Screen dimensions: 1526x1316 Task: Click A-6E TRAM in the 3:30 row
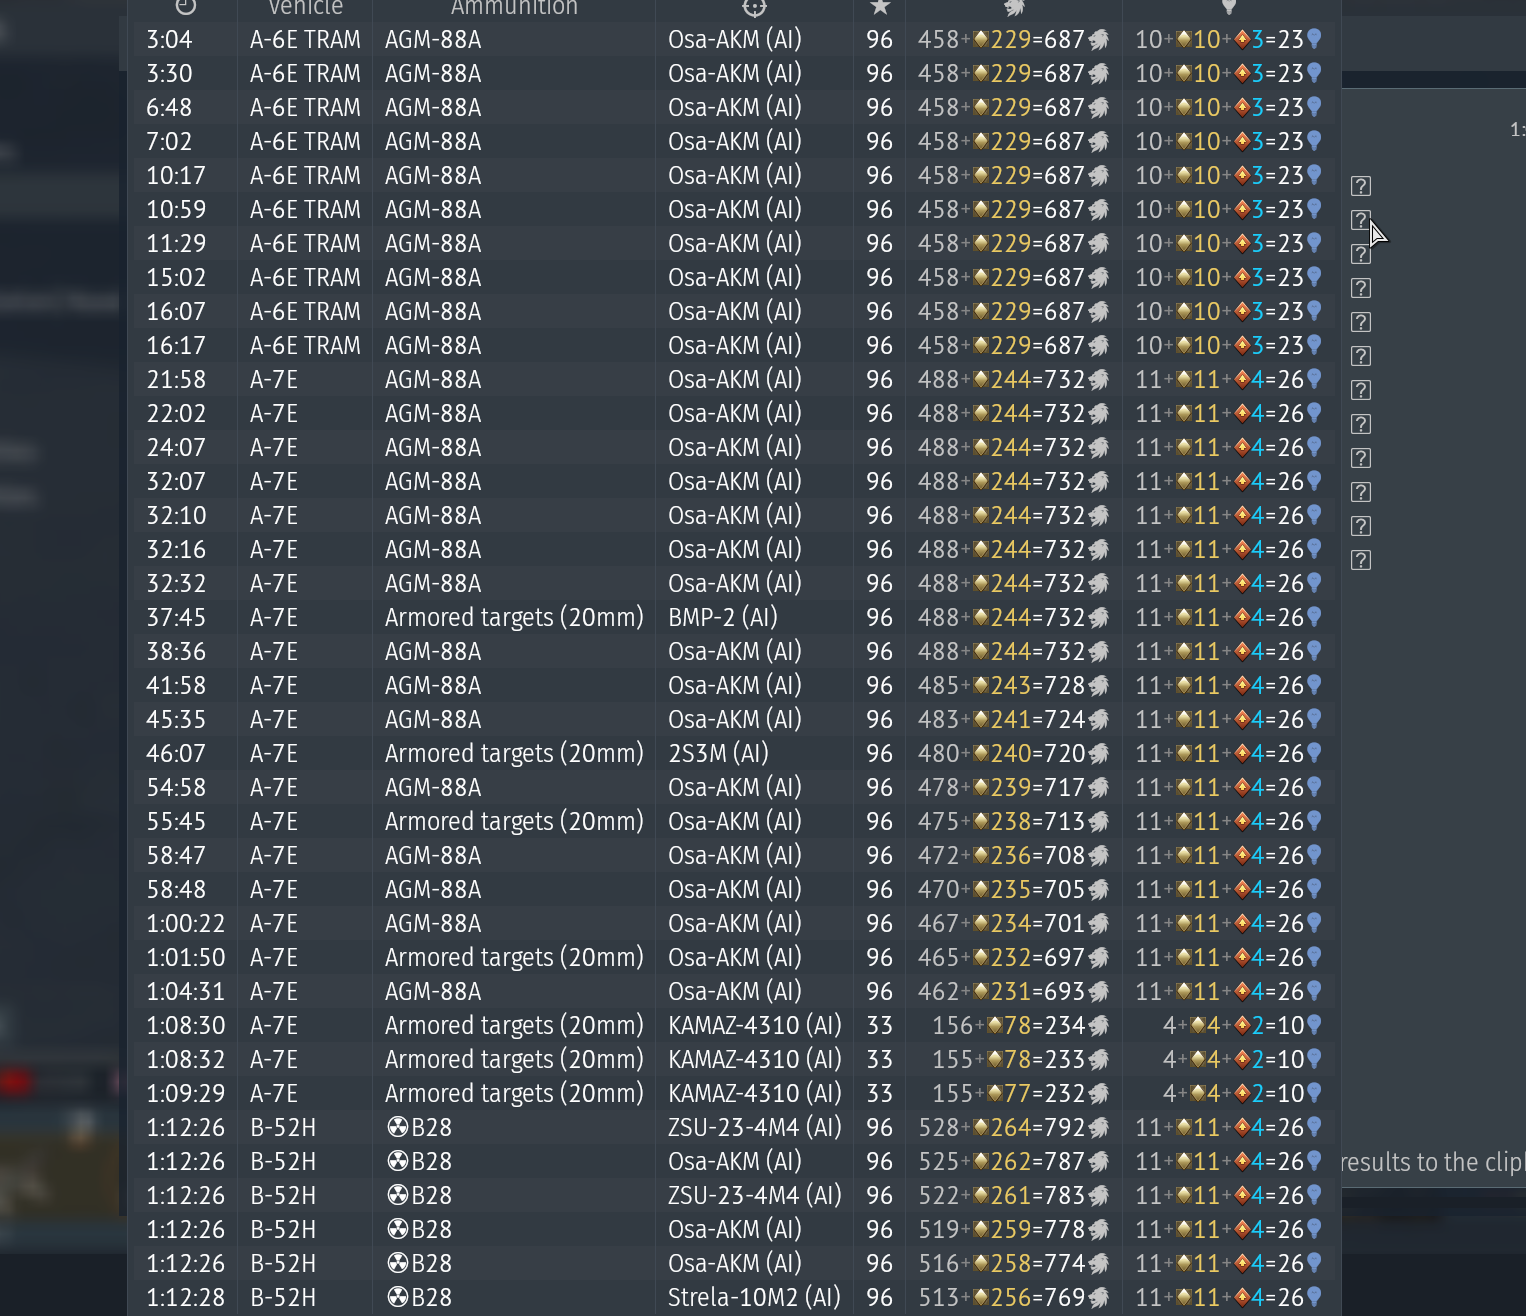click(305, 74)
